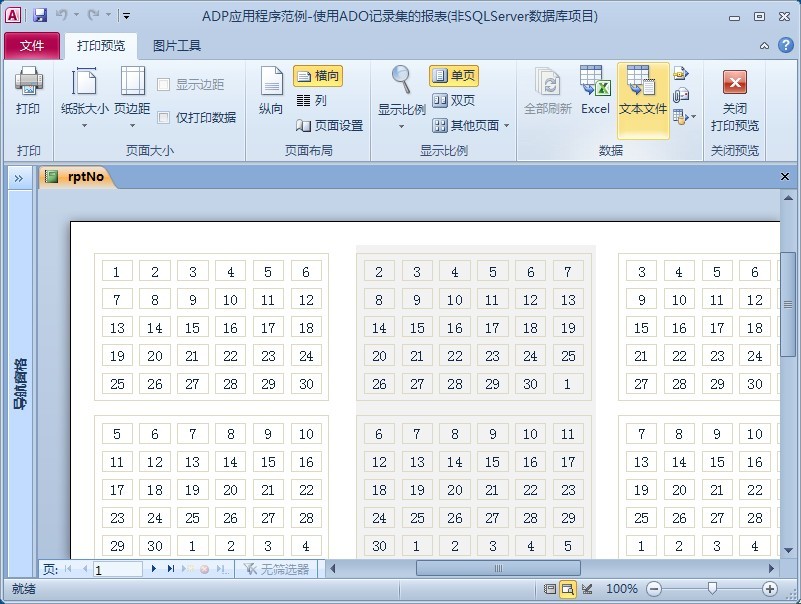Viewport: 801px width, 604px height.
Task: Close print preview (关闭打印预览)
Action: coord(735,100)
